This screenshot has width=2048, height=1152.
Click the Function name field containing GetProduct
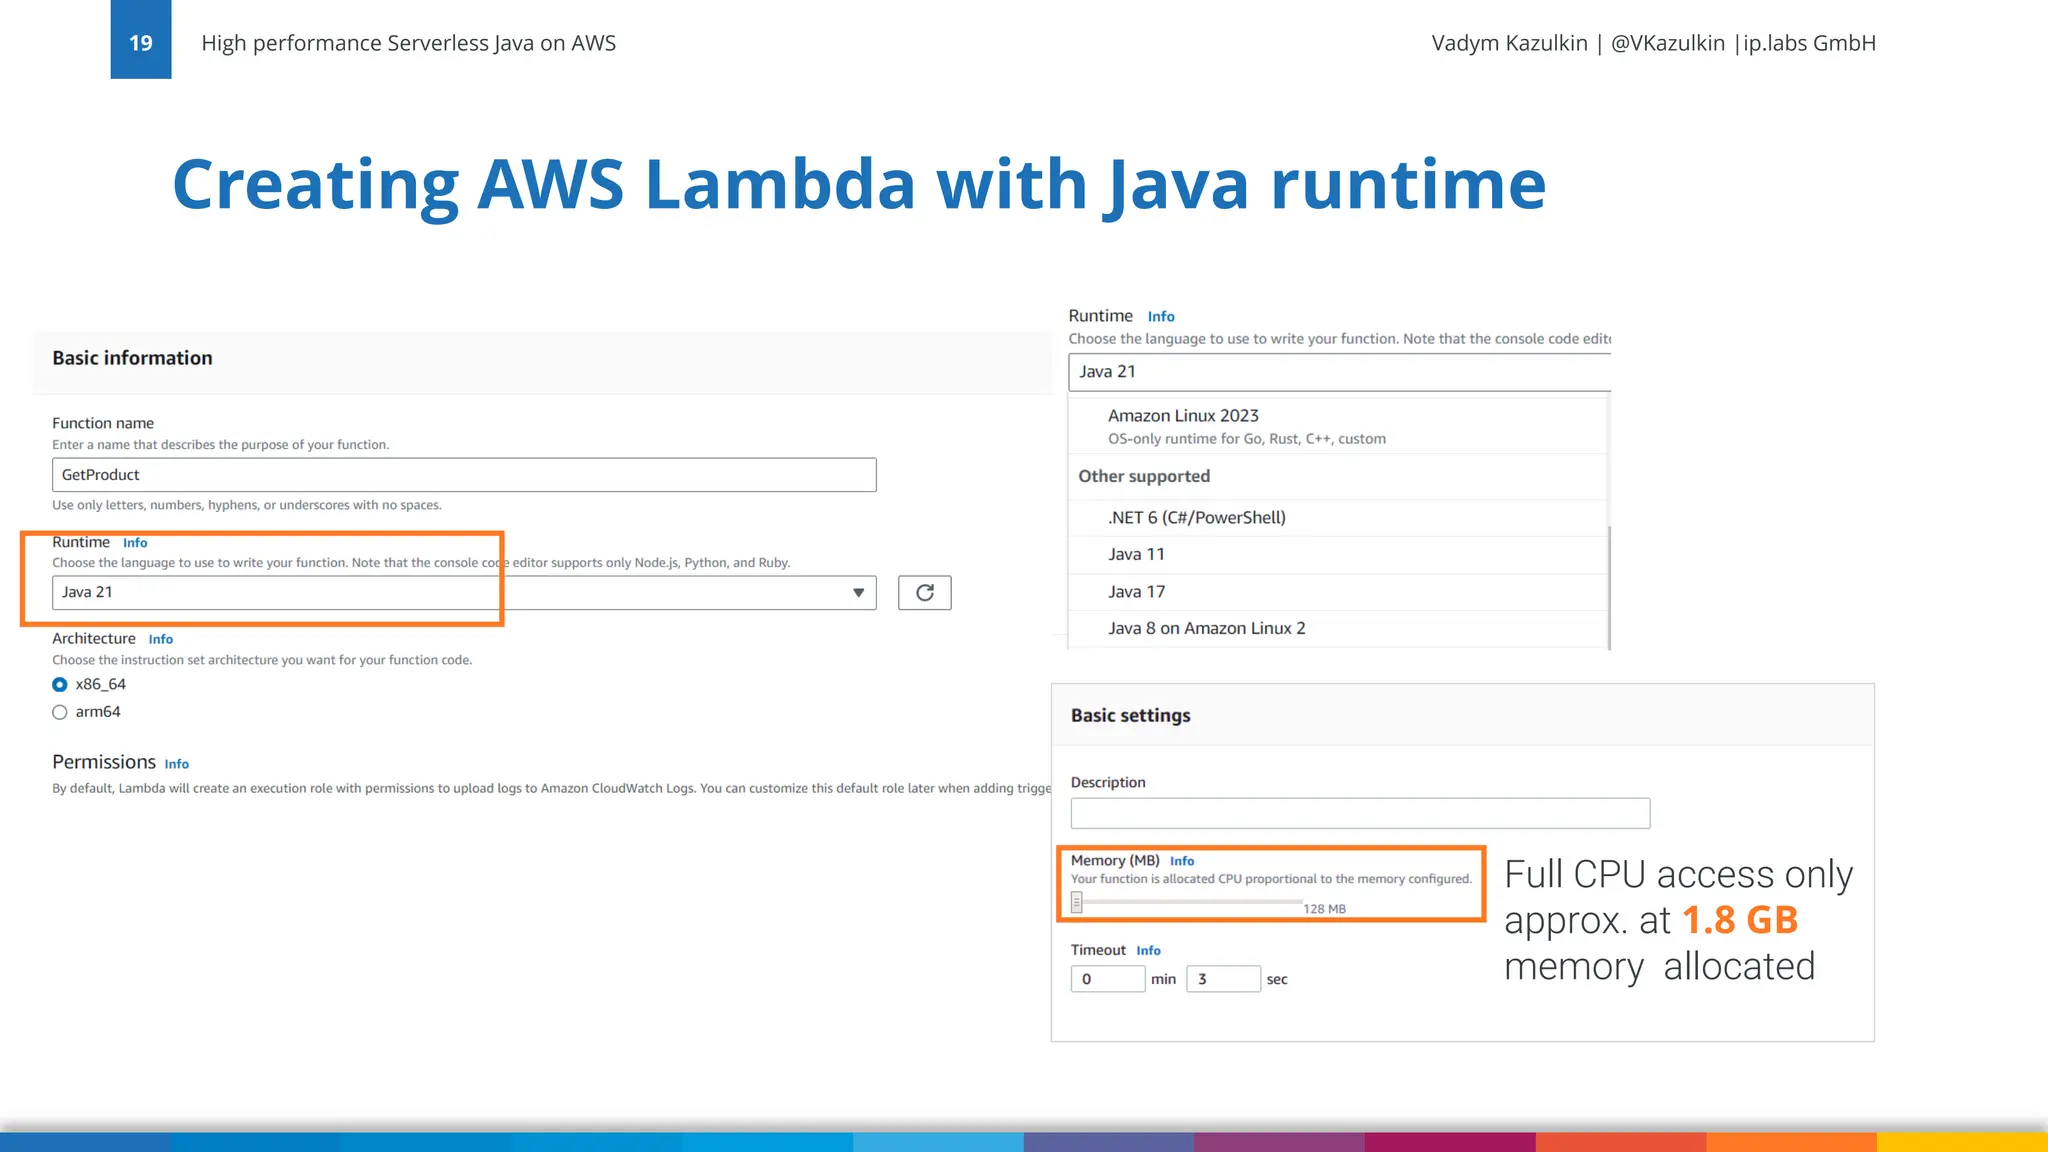pyautogui.click(x=464, y=475)
